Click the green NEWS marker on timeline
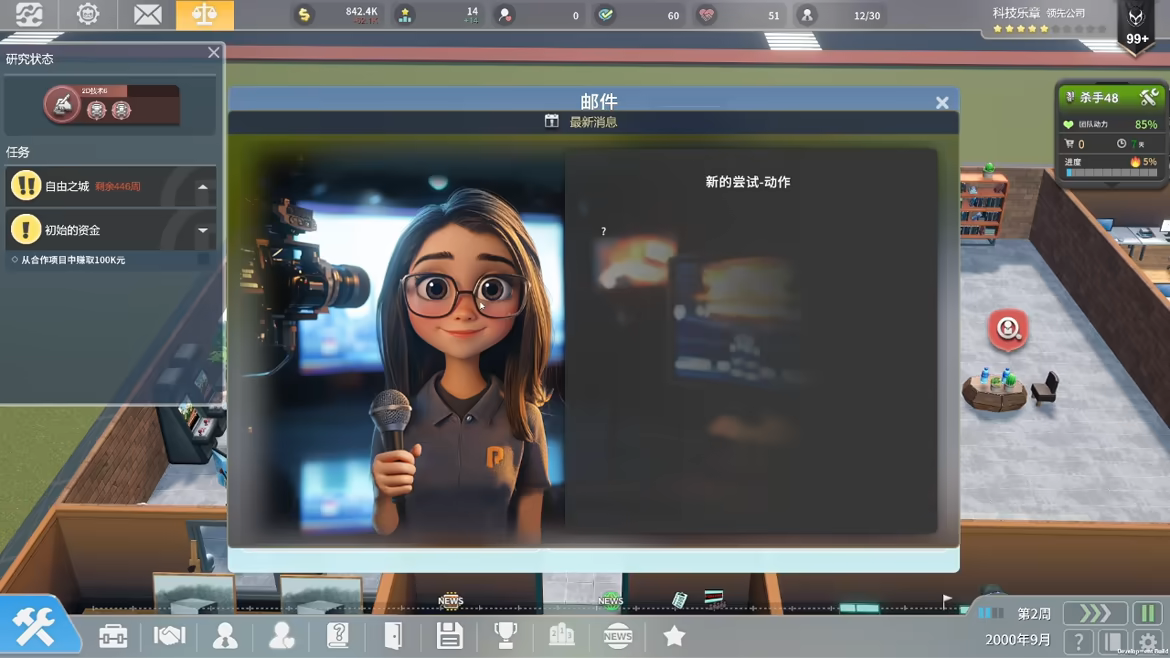Viewport: 1170px width, 658px height. pyautogui.click(x=610, y=601)
